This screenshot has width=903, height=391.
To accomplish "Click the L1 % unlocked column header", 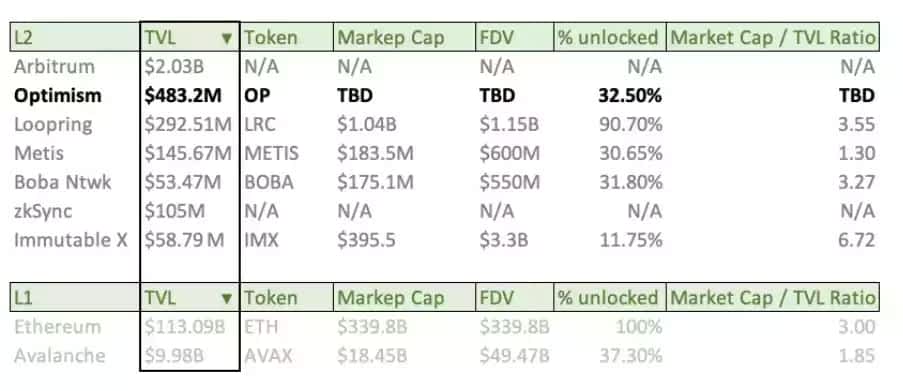I will tap(610, 297).
